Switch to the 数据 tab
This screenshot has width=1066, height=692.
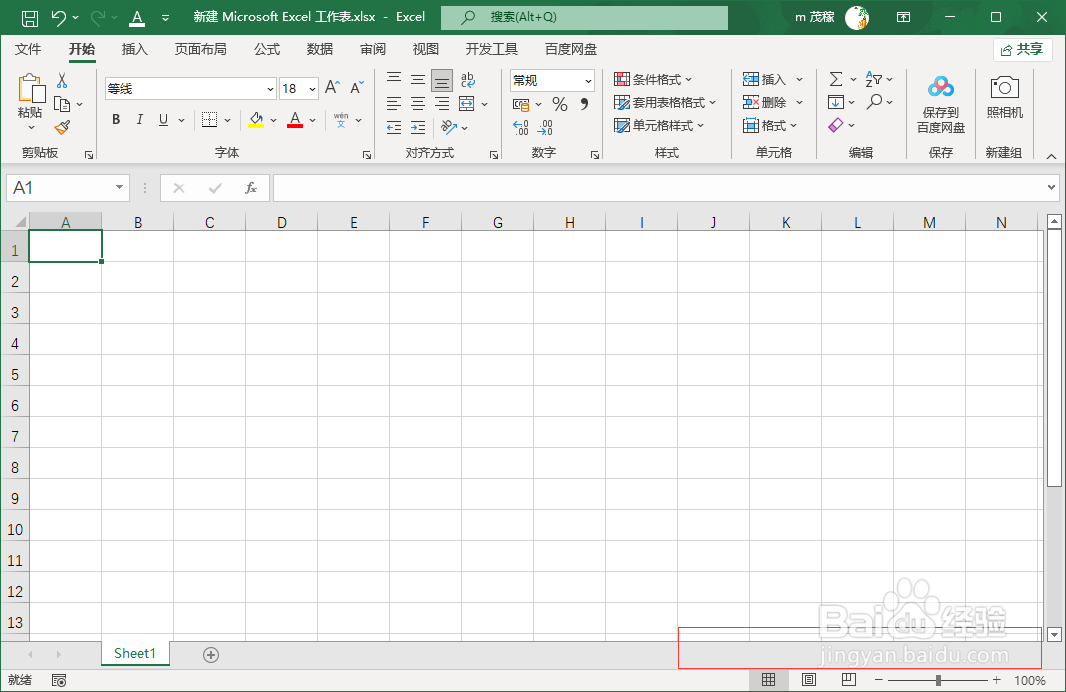(320, 50)
